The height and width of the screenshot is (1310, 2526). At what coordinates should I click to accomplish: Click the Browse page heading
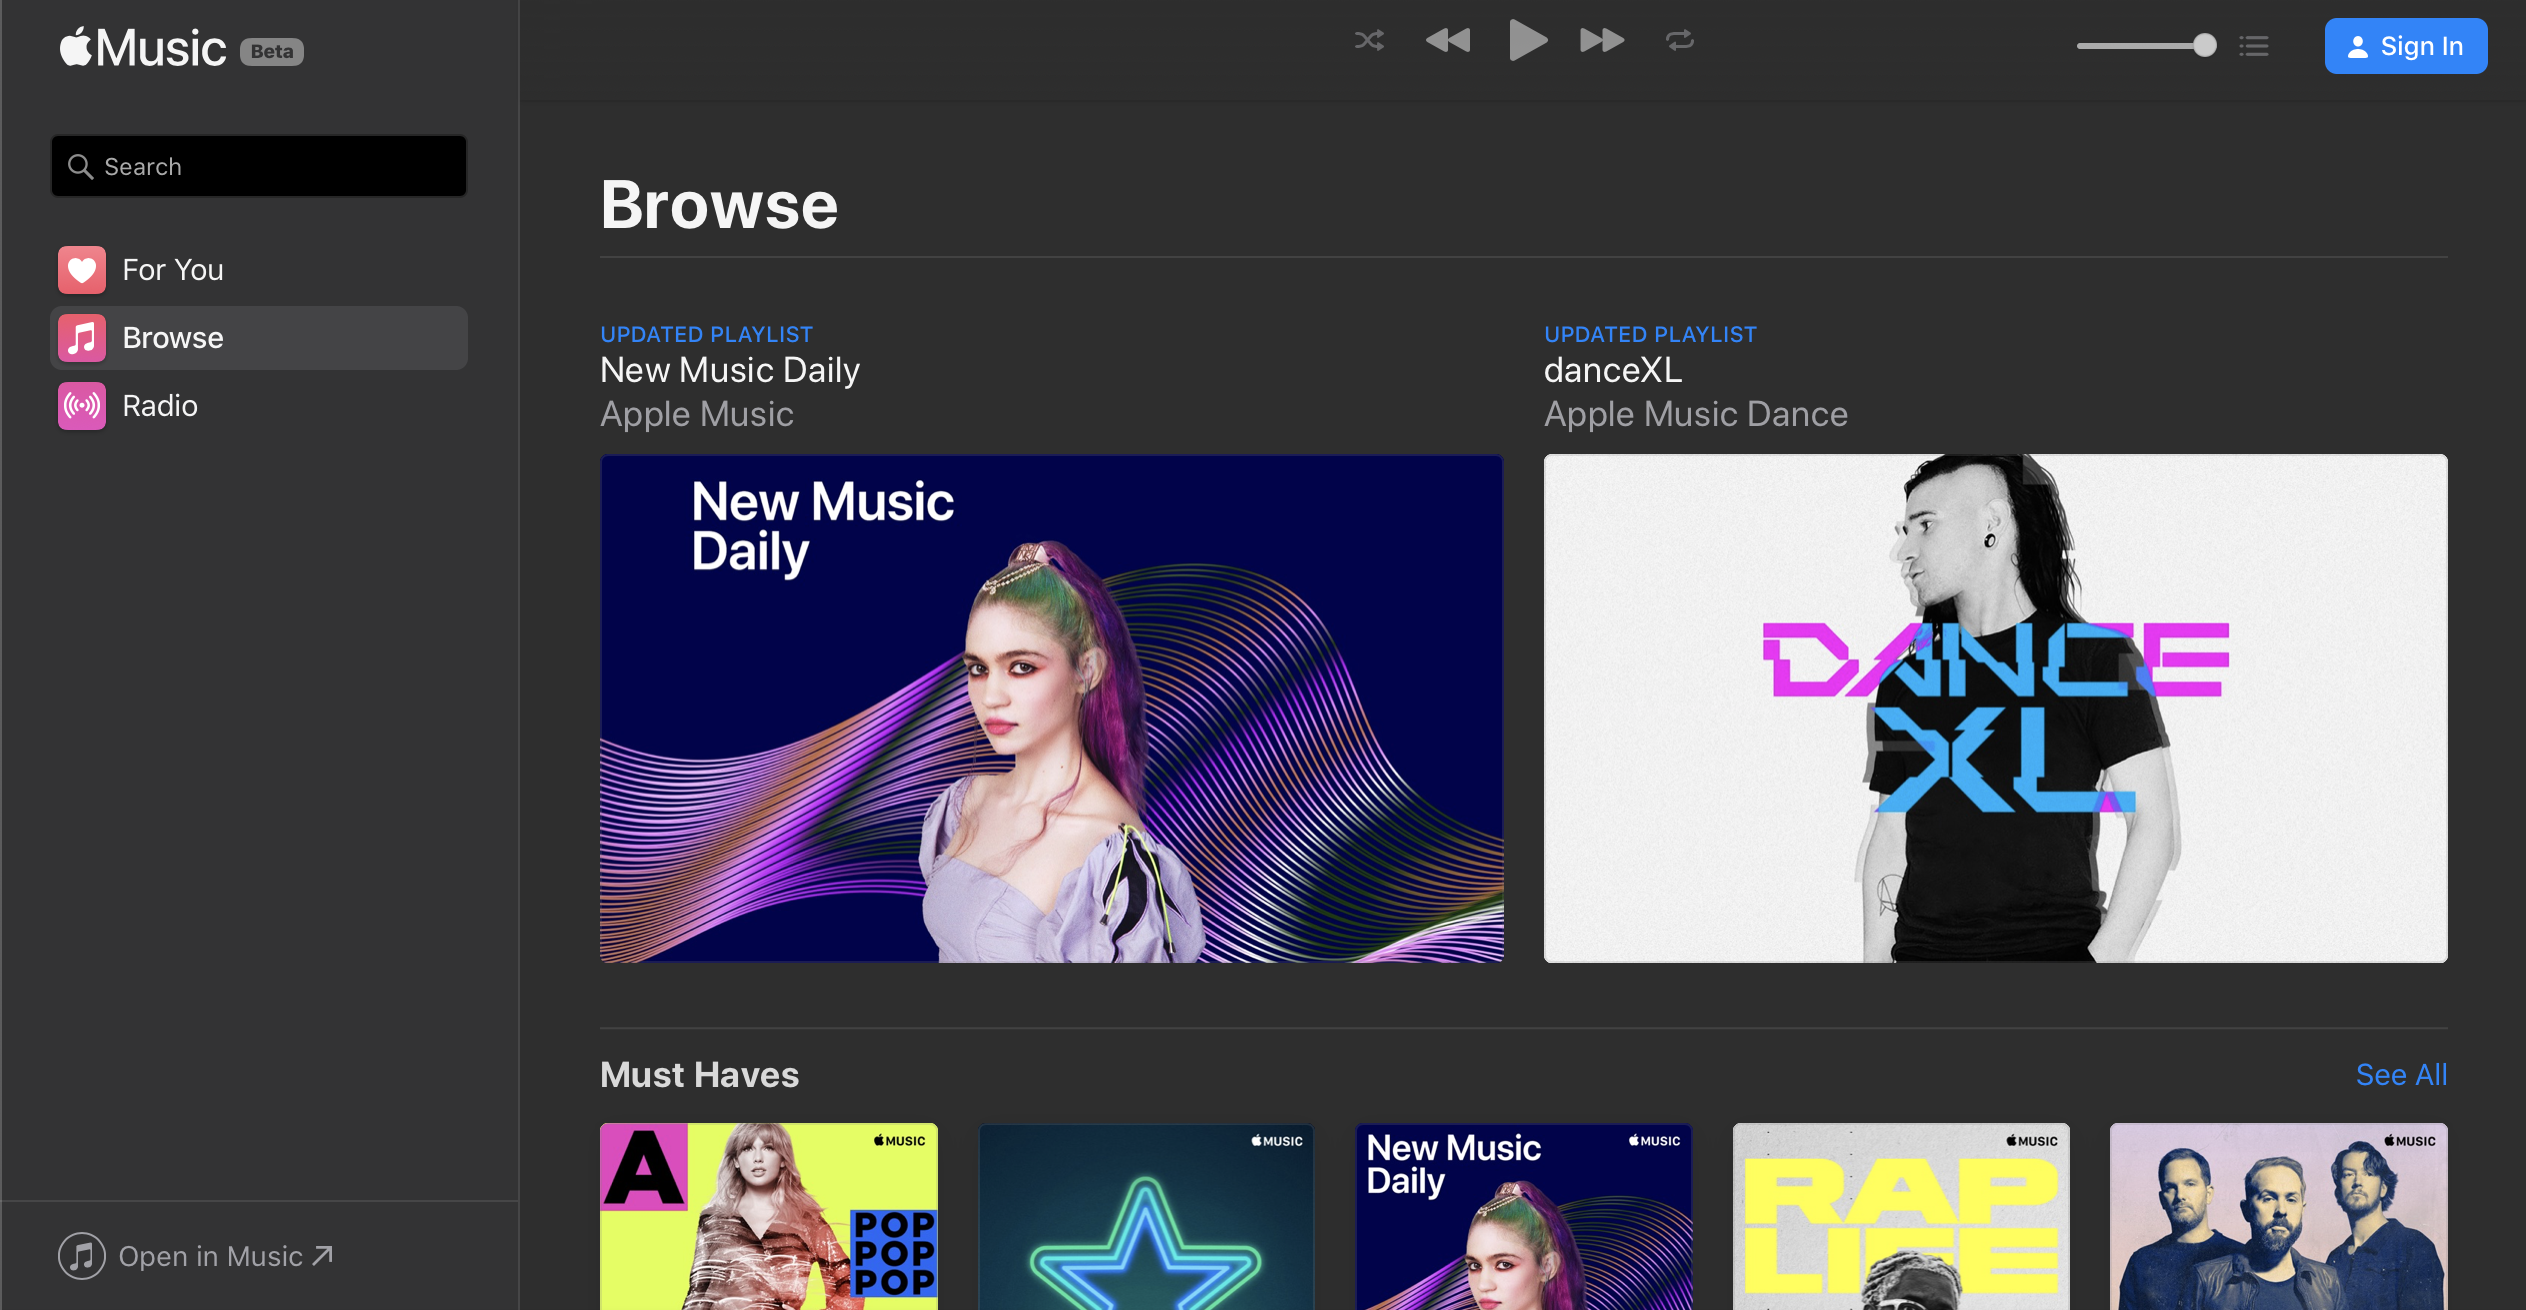(x=720, y=205)
